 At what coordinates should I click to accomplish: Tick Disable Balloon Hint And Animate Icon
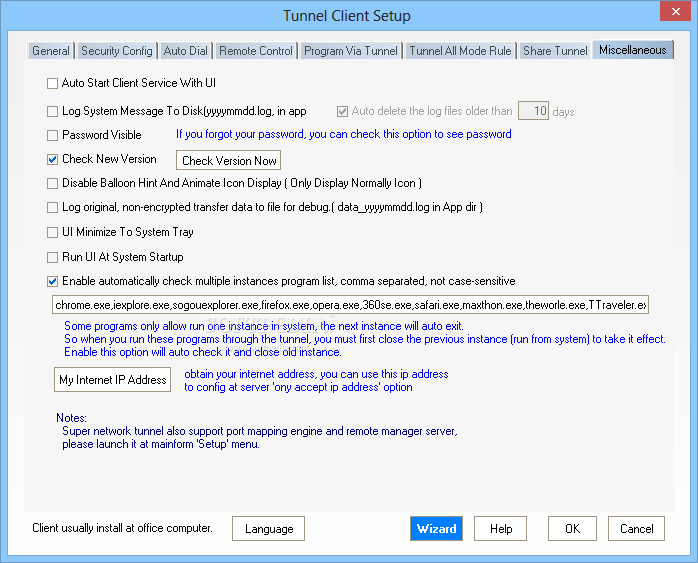(x=53, y=183)
